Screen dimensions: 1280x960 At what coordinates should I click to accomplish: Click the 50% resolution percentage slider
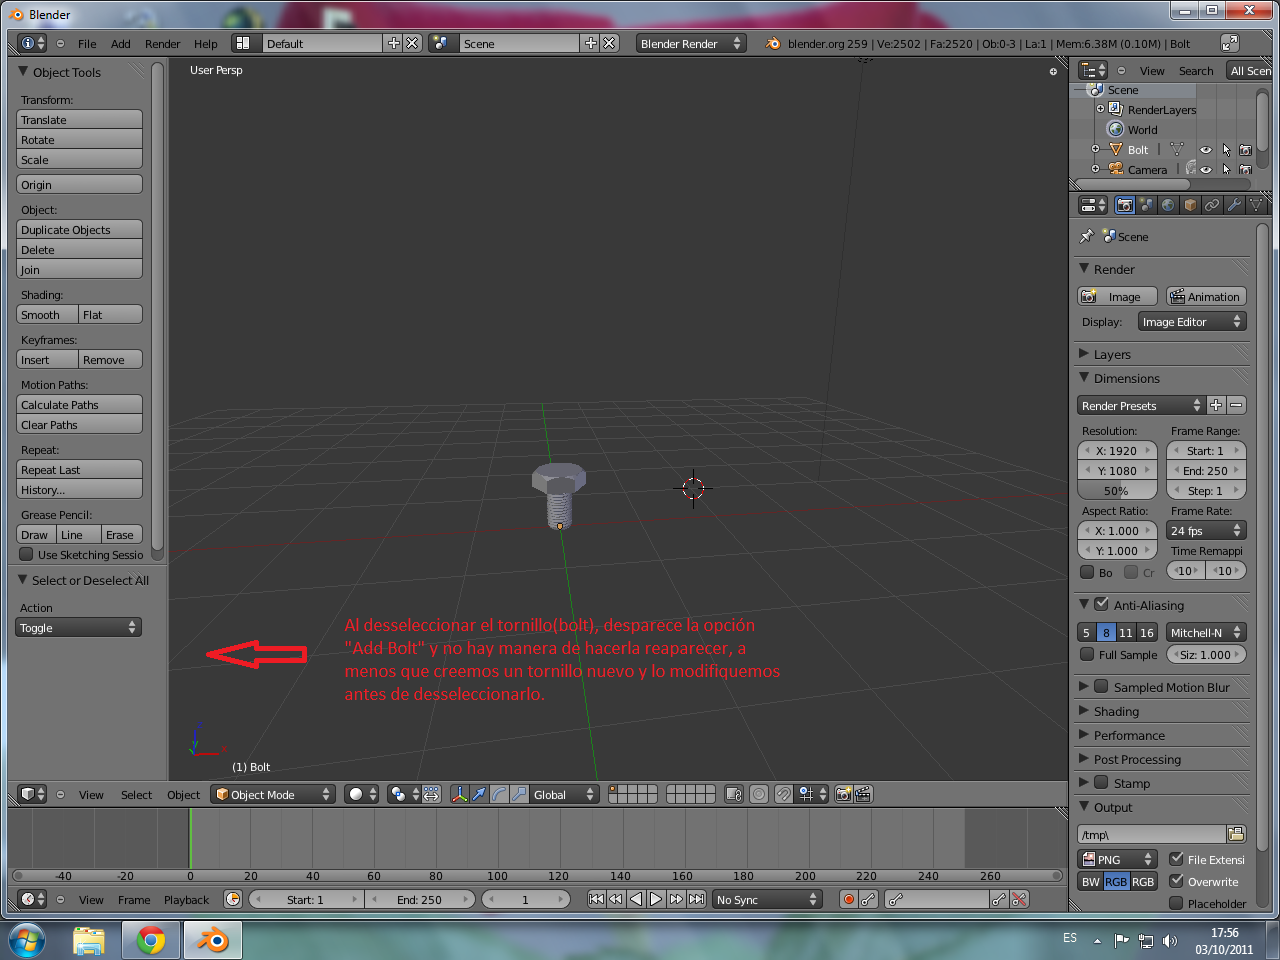(x=1117, y=491)
